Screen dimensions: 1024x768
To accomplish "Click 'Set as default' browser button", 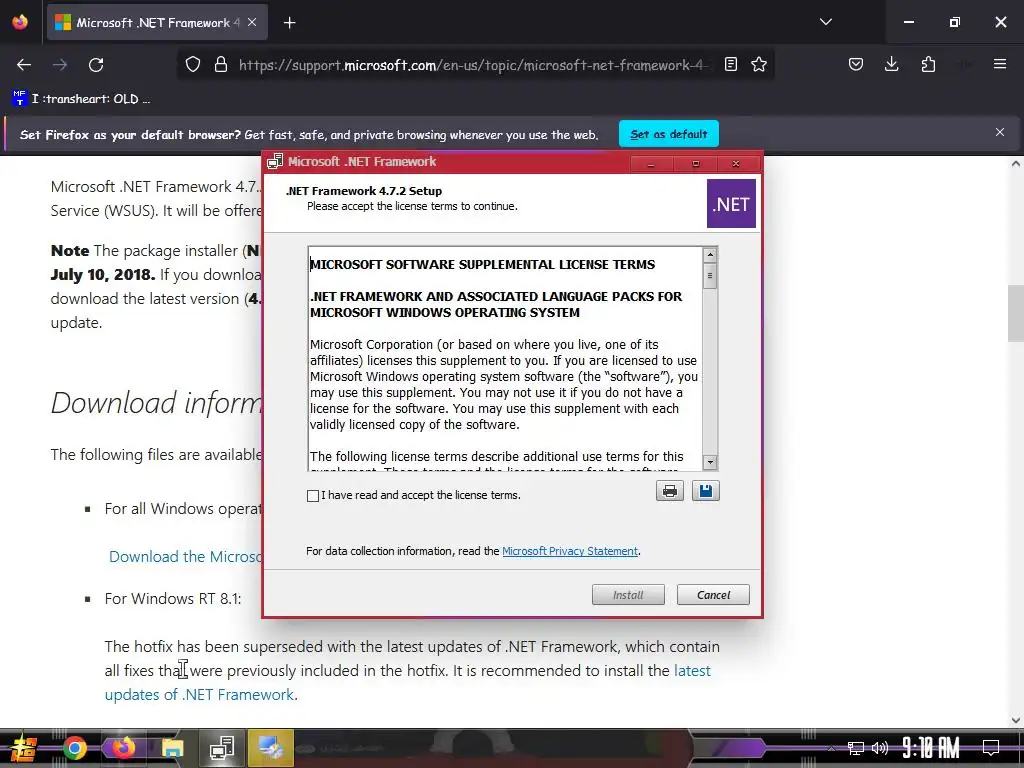I will click(x=669, y=134).
